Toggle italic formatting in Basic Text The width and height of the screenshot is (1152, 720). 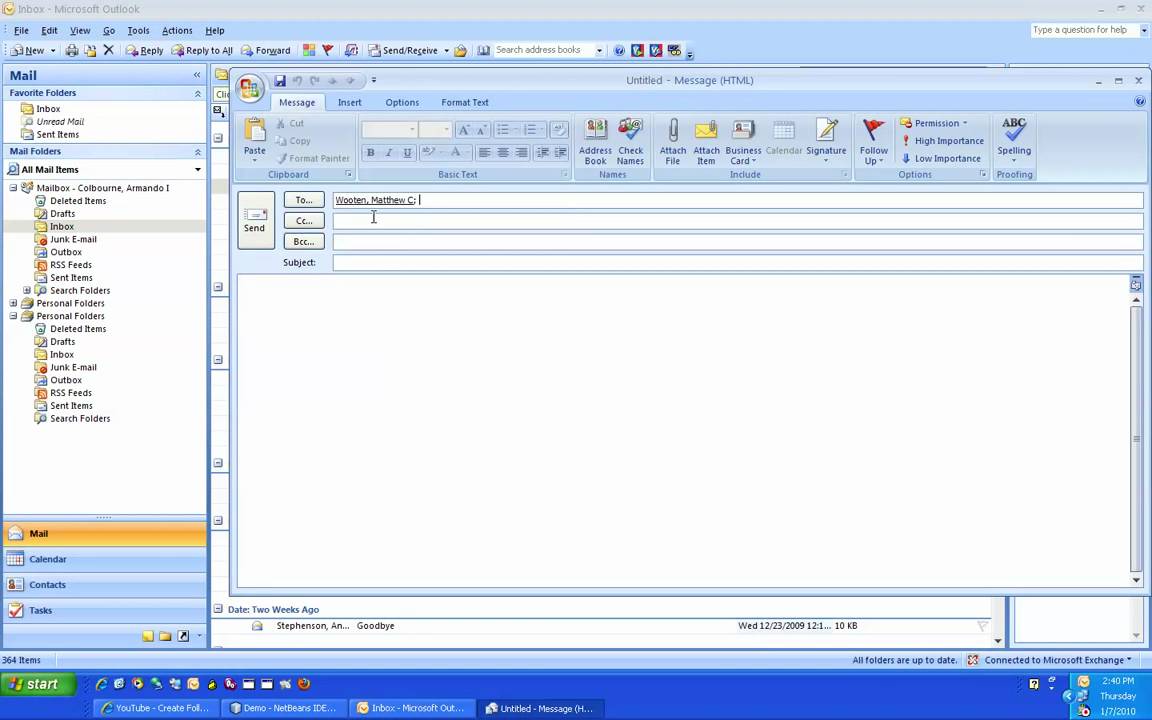389,153
